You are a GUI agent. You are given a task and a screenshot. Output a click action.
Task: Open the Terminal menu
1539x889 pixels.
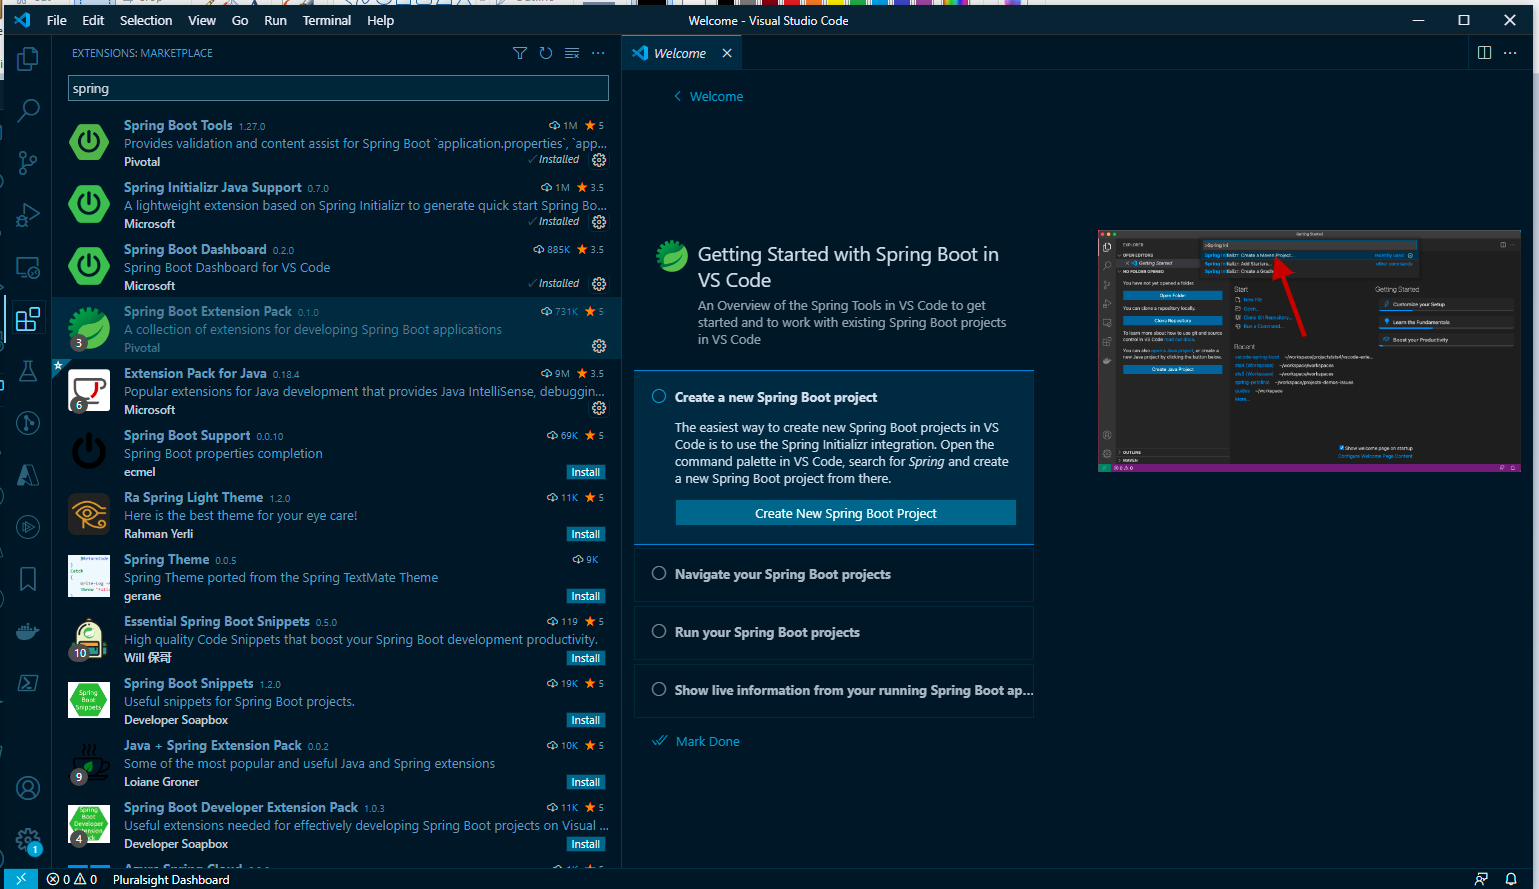point(326,20)
